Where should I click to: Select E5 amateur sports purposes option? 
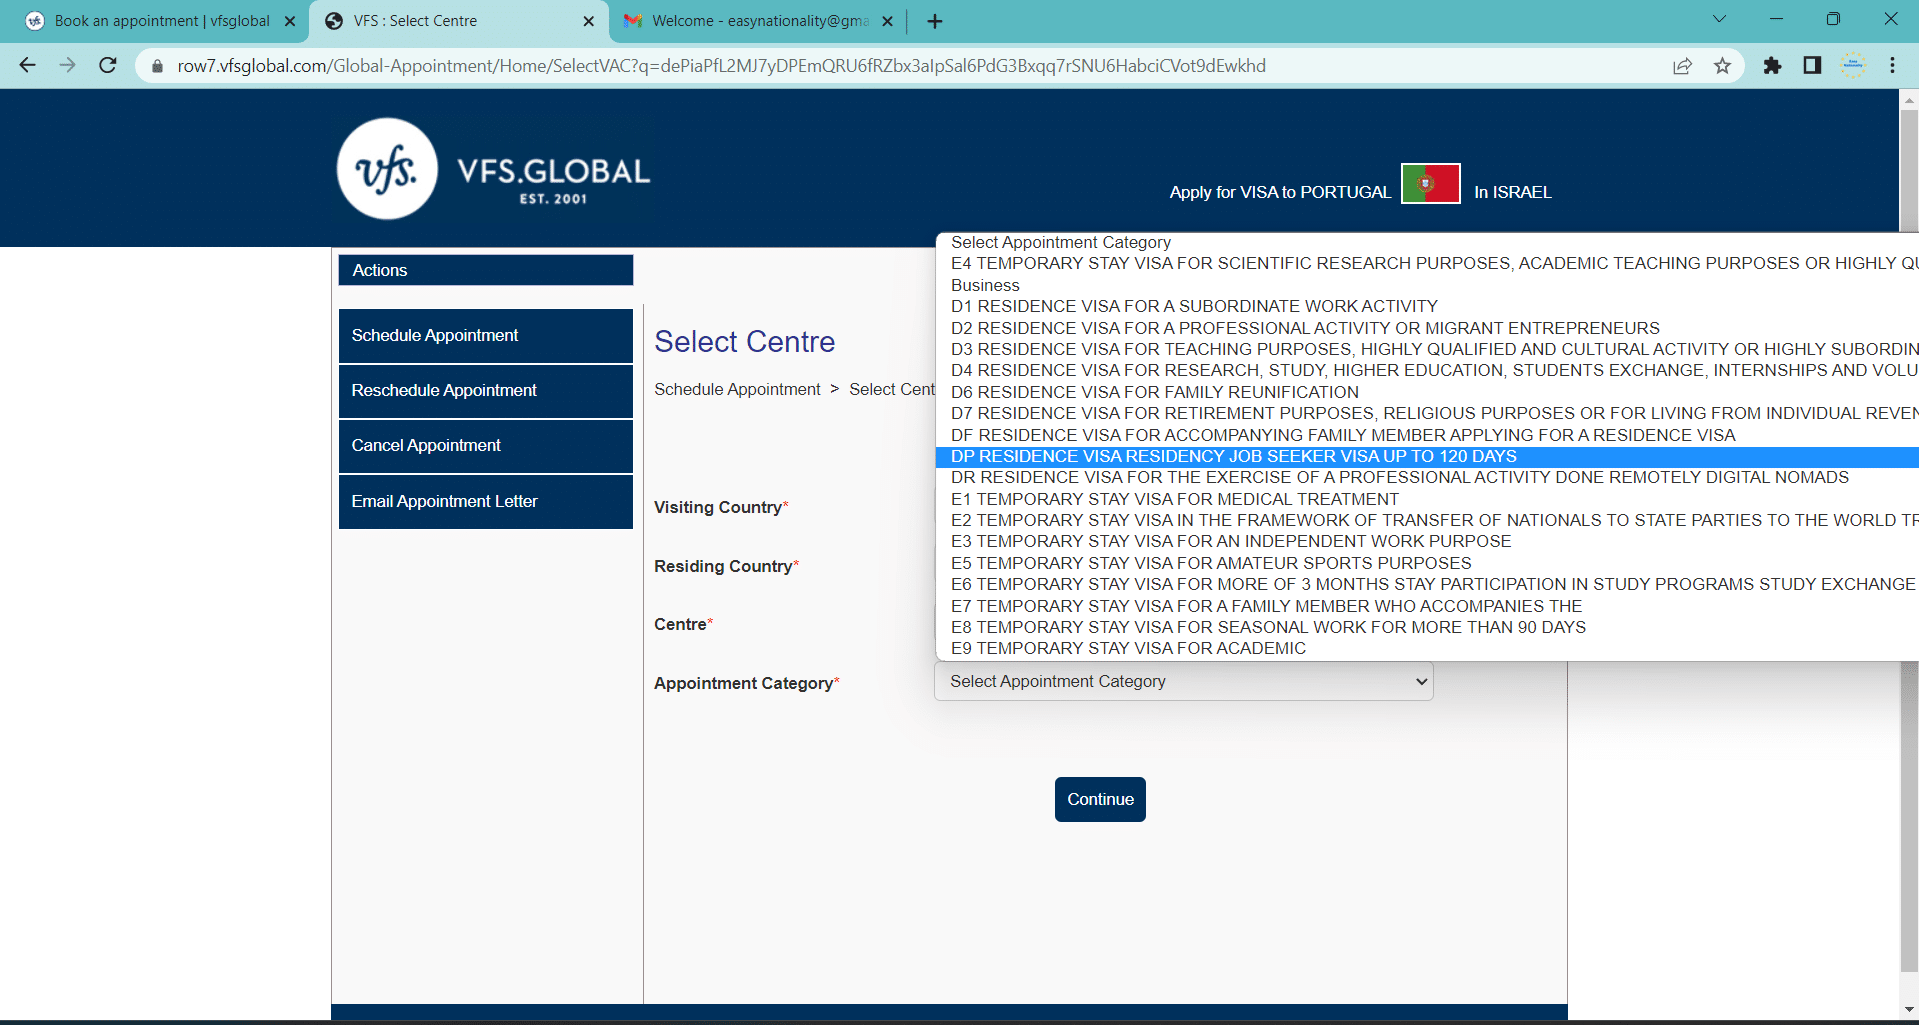[x=1427, y=563]
